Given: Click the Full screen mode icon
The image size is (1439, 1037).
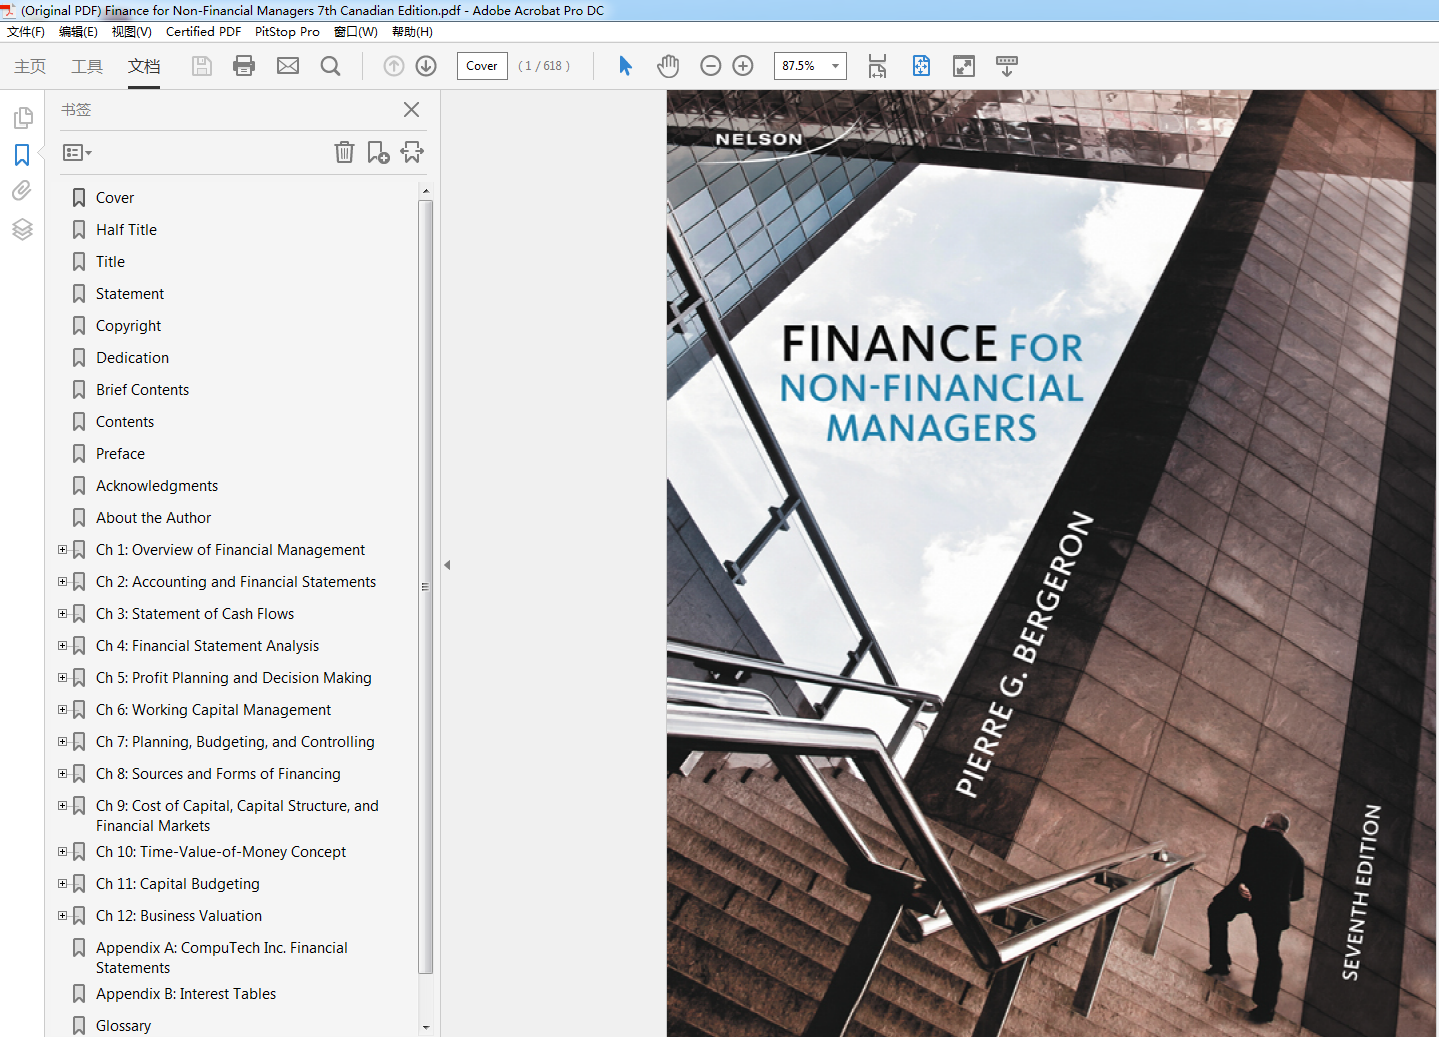Looking at the screenshot, I should click(964, 66).
